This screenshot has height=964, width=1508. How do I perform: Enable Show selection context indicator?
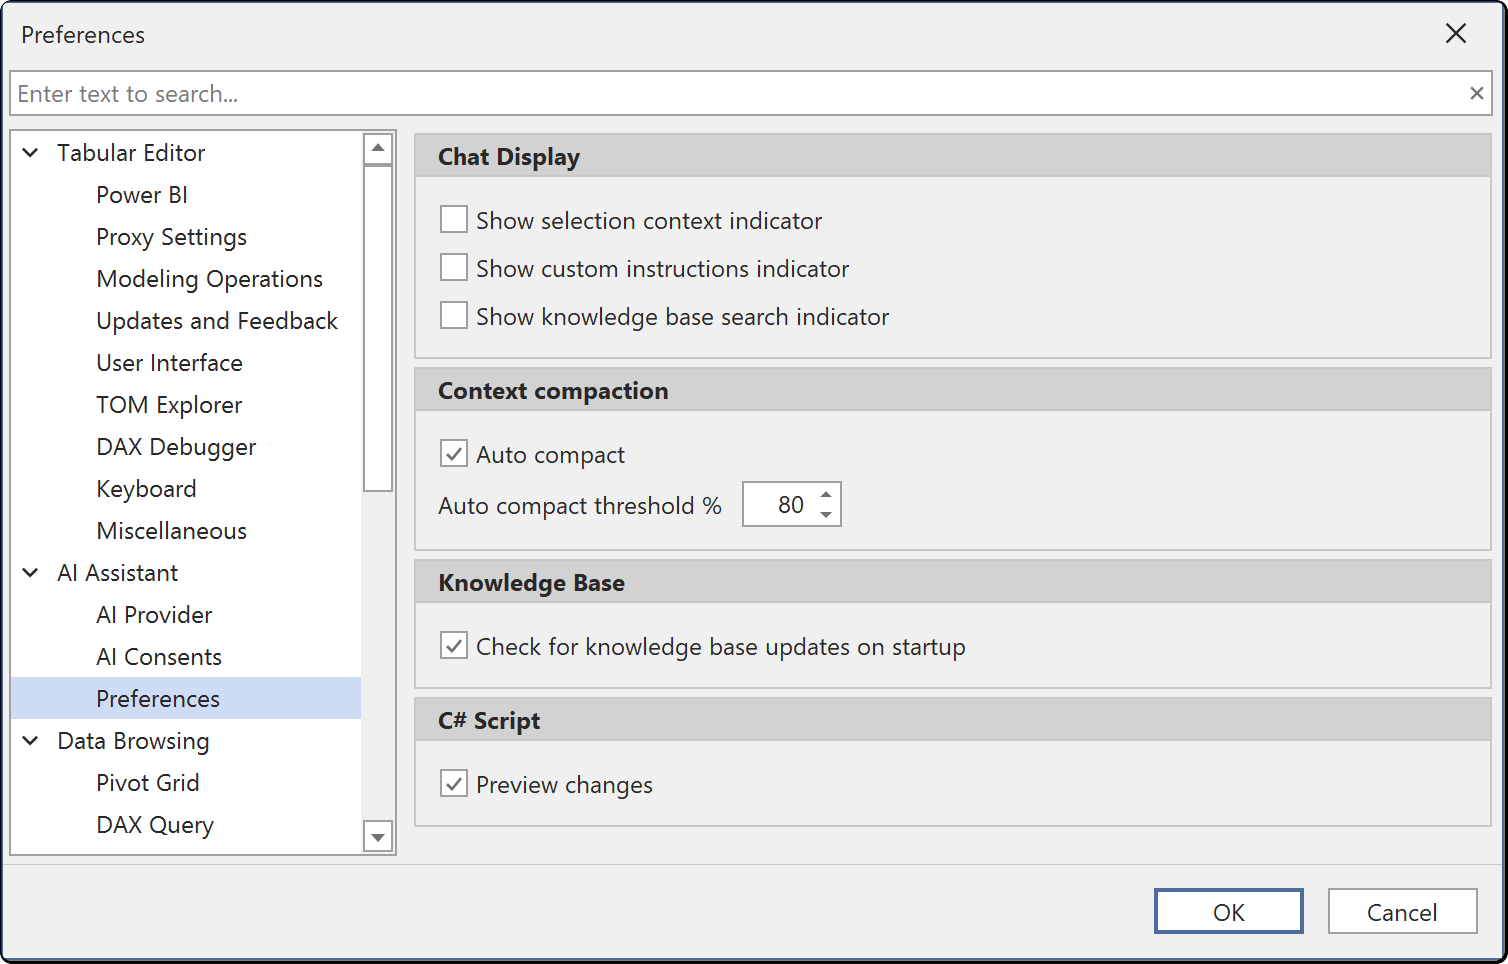coord(453,219)
